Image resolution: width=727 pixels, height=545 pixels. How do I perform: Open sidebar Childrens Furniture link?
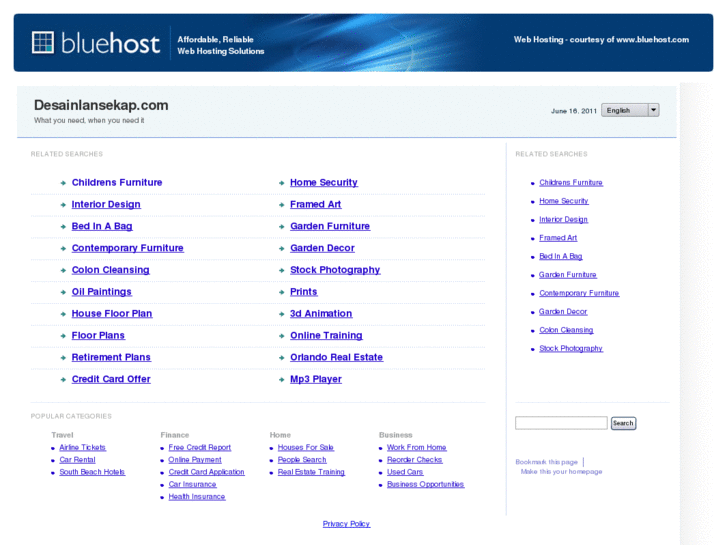(571, 182)
